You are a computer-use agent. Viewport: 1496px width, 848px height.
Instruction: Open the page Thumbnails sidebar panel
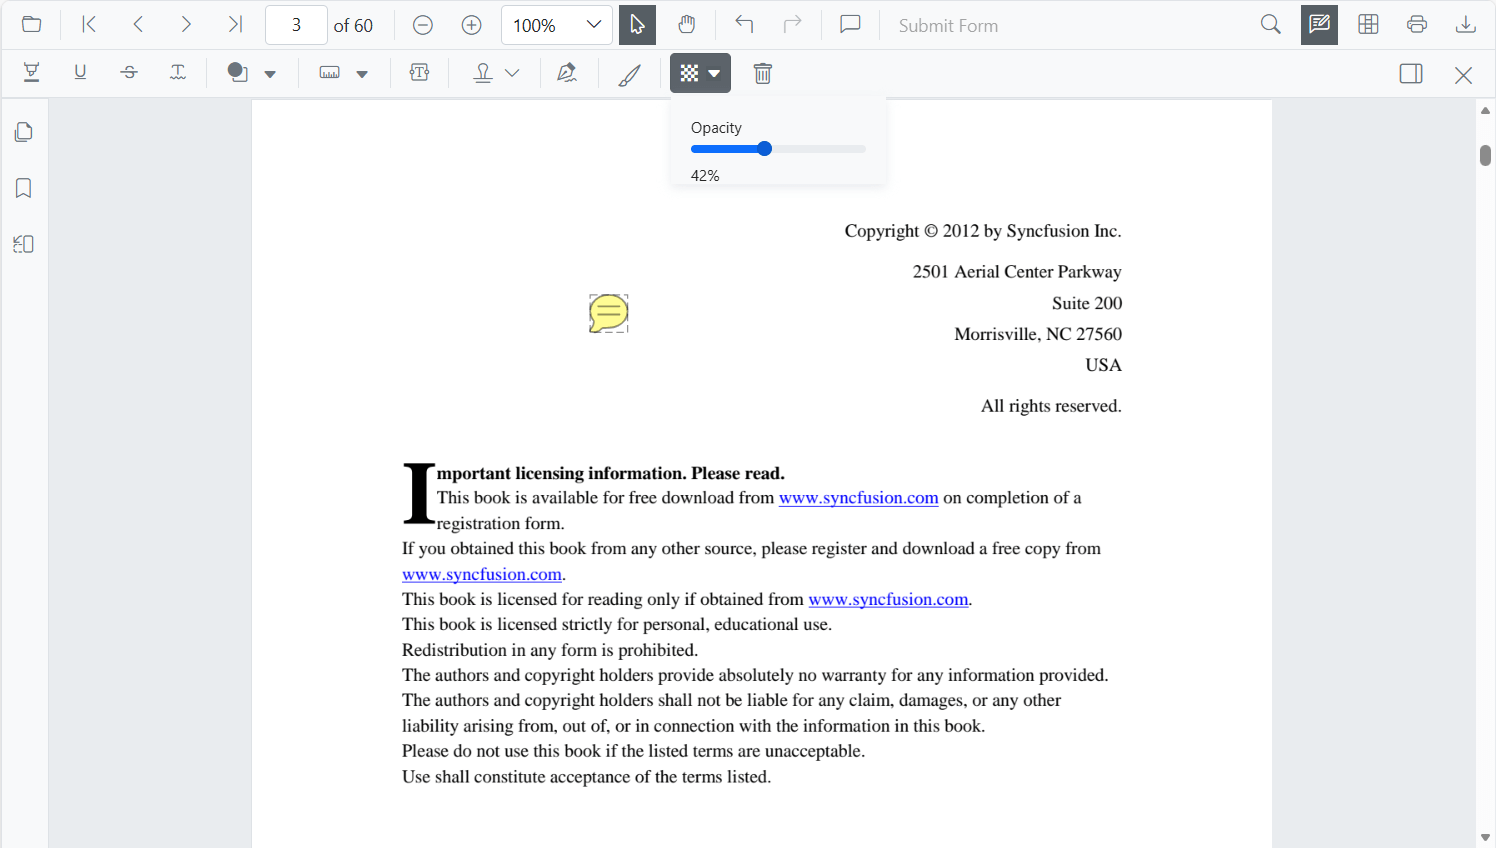tap(23, 131)
